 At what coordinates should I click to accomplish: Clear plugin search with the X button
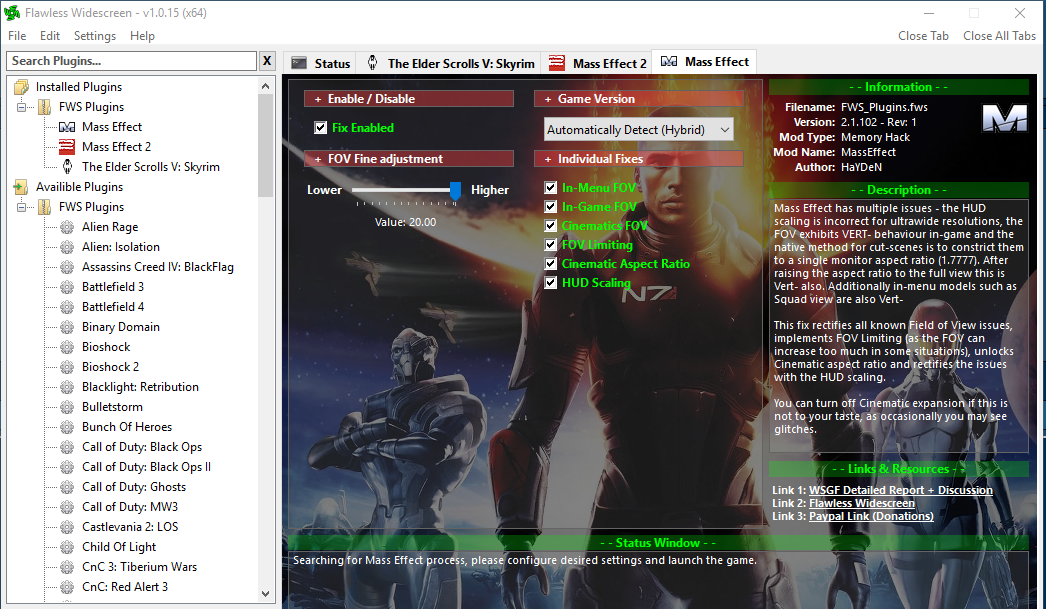[267, 61]
